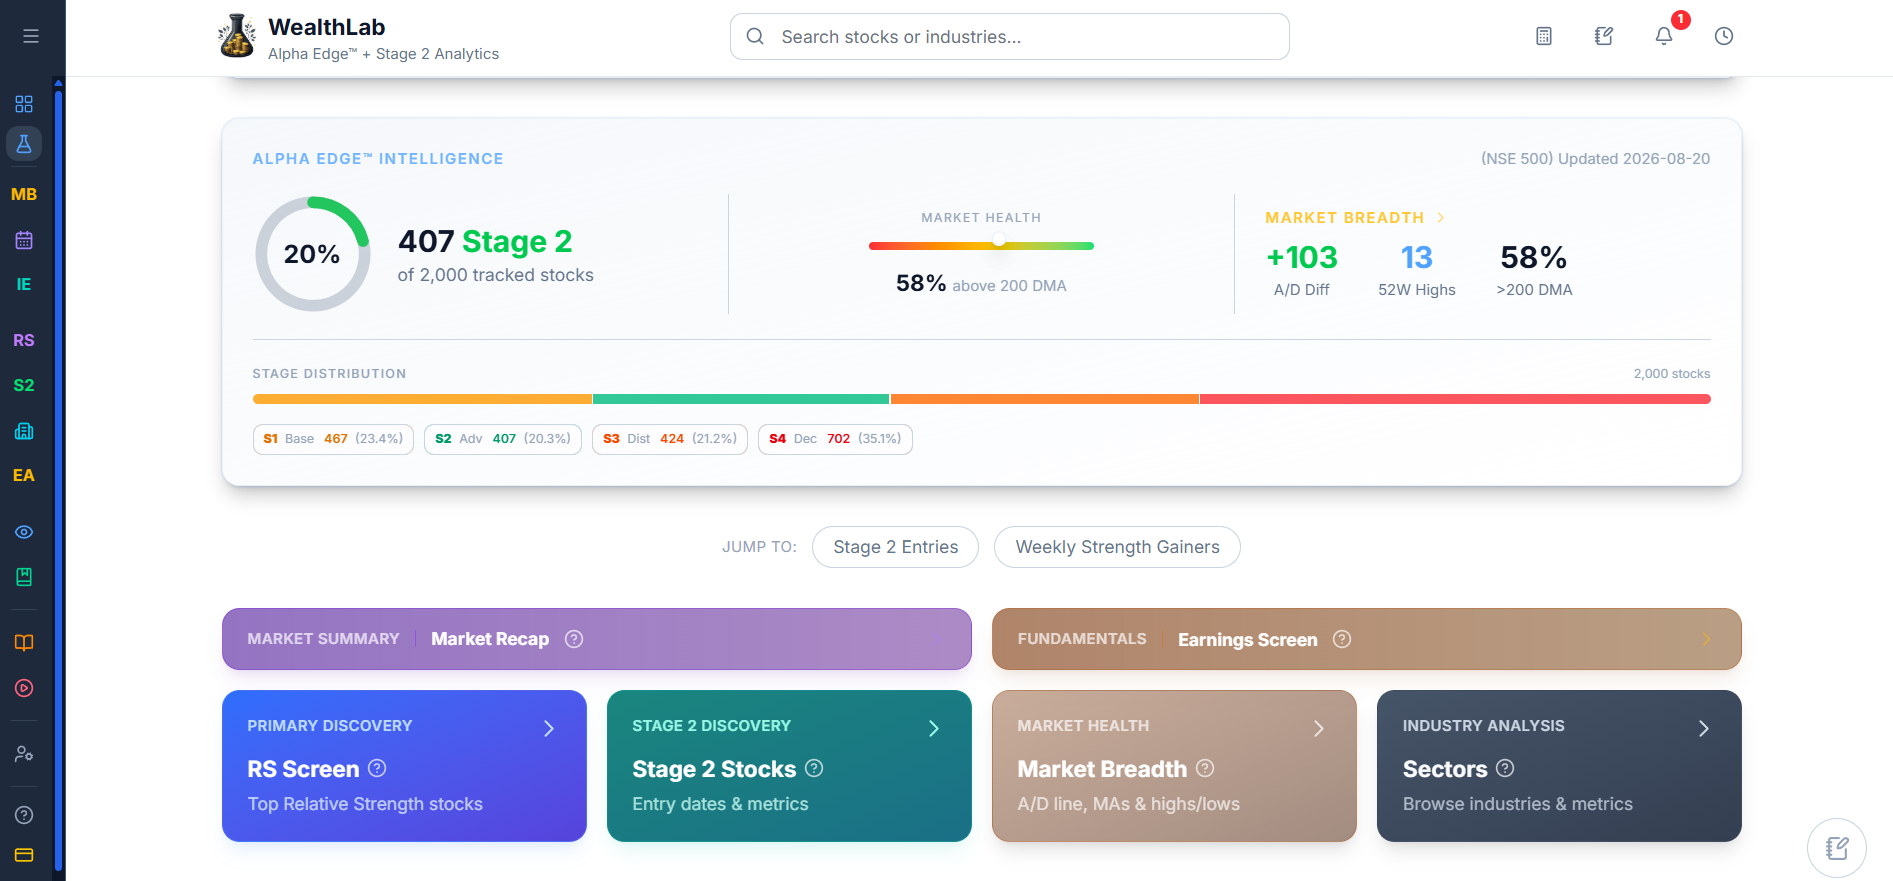
Task: Click the green S2 segment of distribution bar
Action: 741,399
